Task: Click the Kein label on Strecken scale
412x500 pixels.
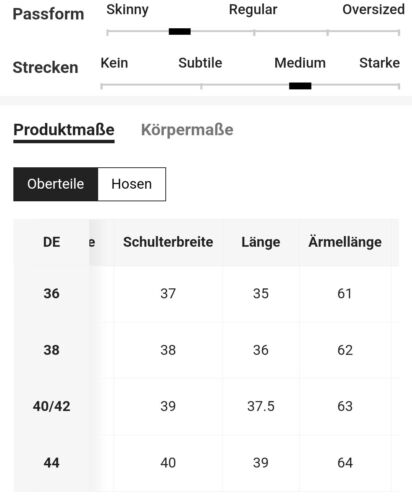Action: (114, 63)
